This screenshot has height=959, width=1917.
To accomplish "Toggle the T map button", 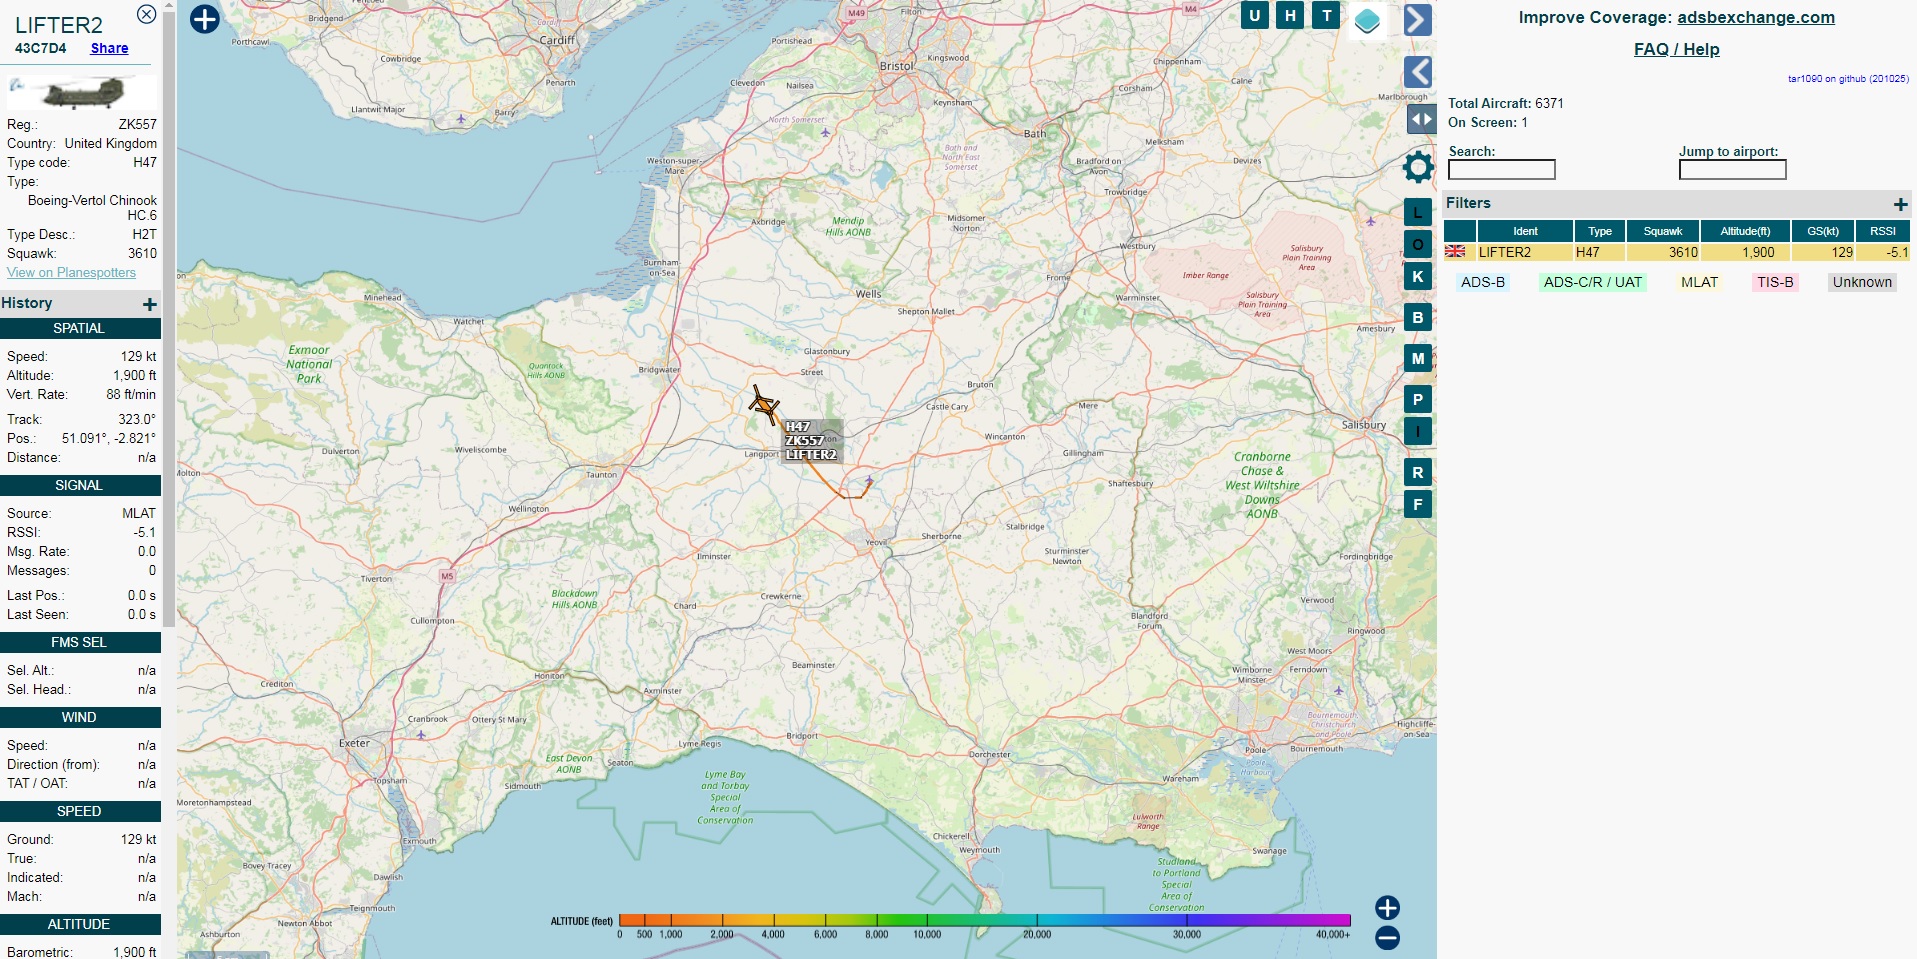I will (x=1326, y=15).
